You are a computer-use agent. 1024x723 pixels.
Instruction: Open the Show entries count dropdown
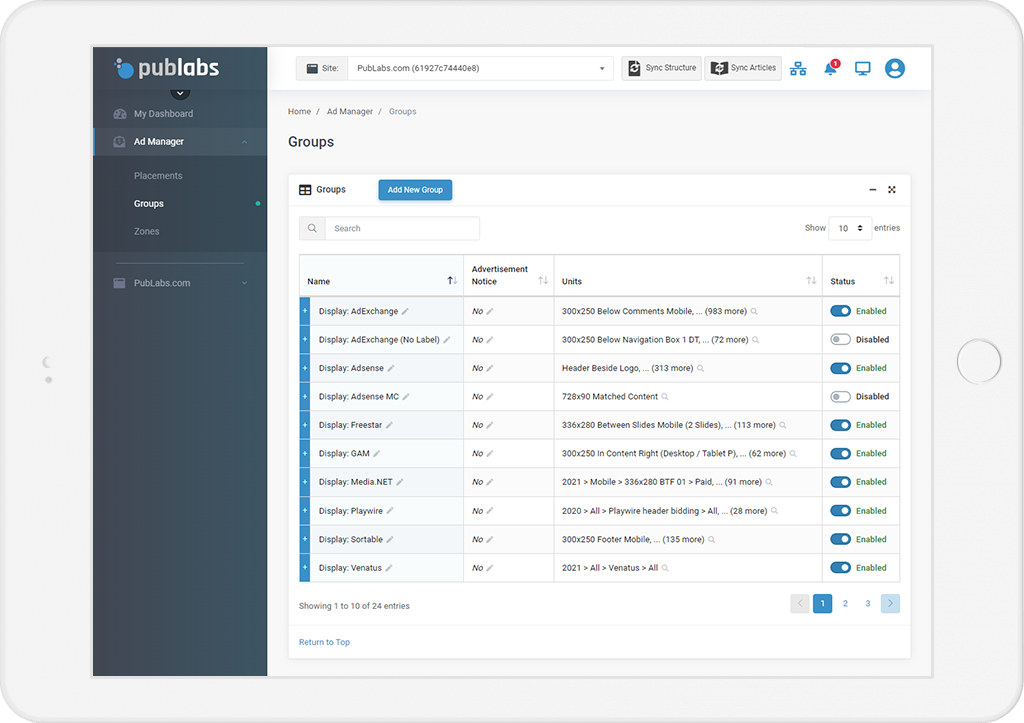[850, 228]
